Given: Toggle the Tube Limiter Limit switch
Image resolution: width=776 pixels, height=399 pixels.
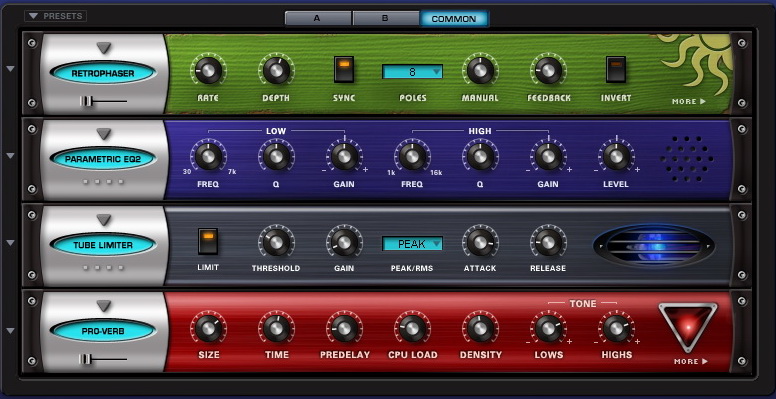Looking at the screenshot, I should [x=208, y=241].
